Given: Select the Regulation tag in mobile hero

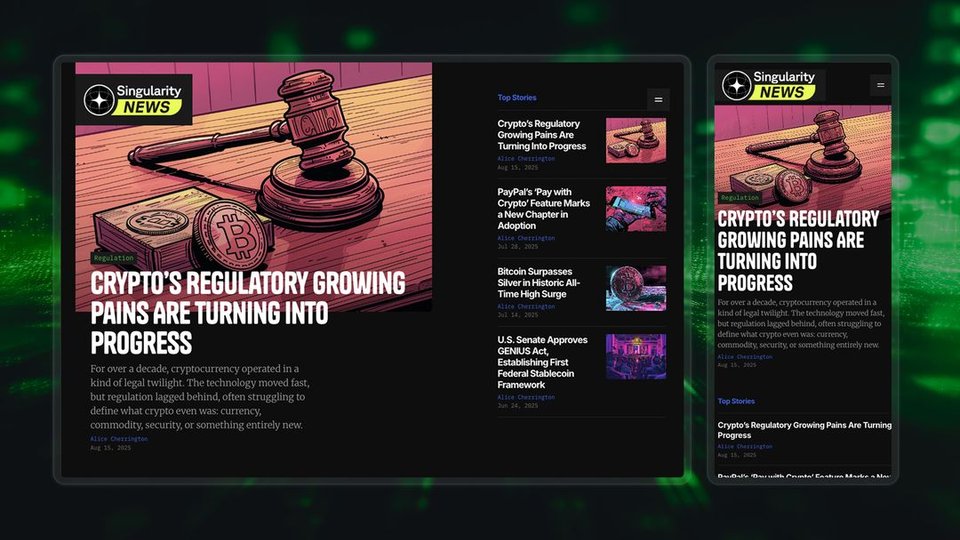Looking at the screenshot, I should 740,198.
